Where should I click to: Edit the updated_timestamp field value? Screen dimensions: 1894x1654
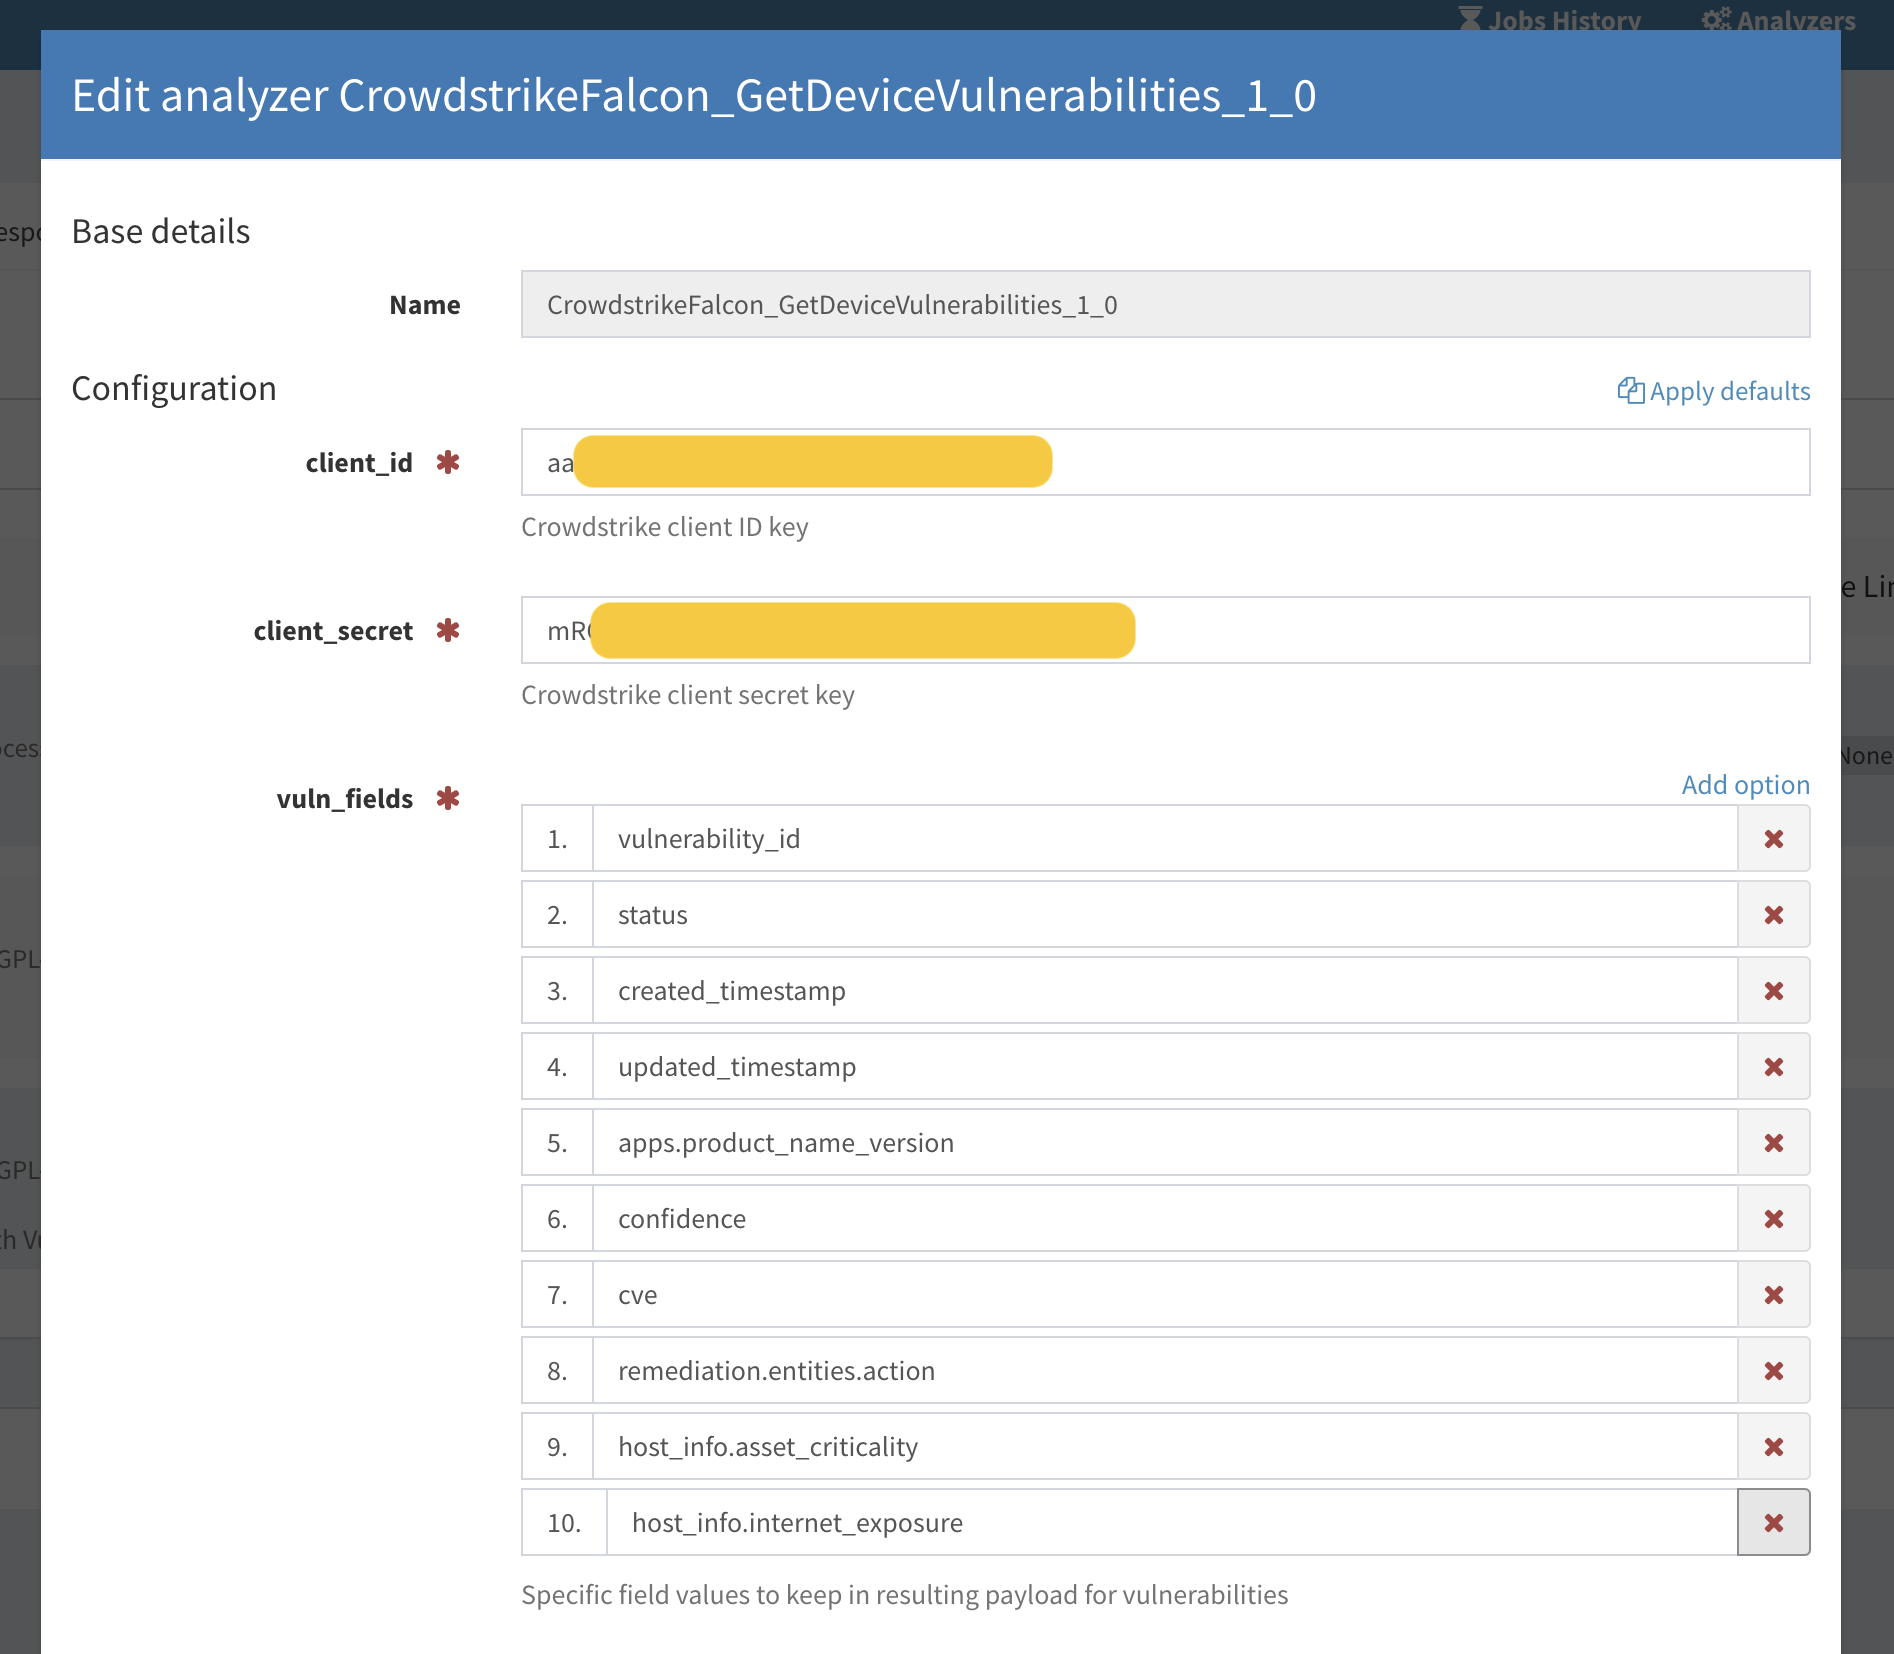tap(1165, 1066)
